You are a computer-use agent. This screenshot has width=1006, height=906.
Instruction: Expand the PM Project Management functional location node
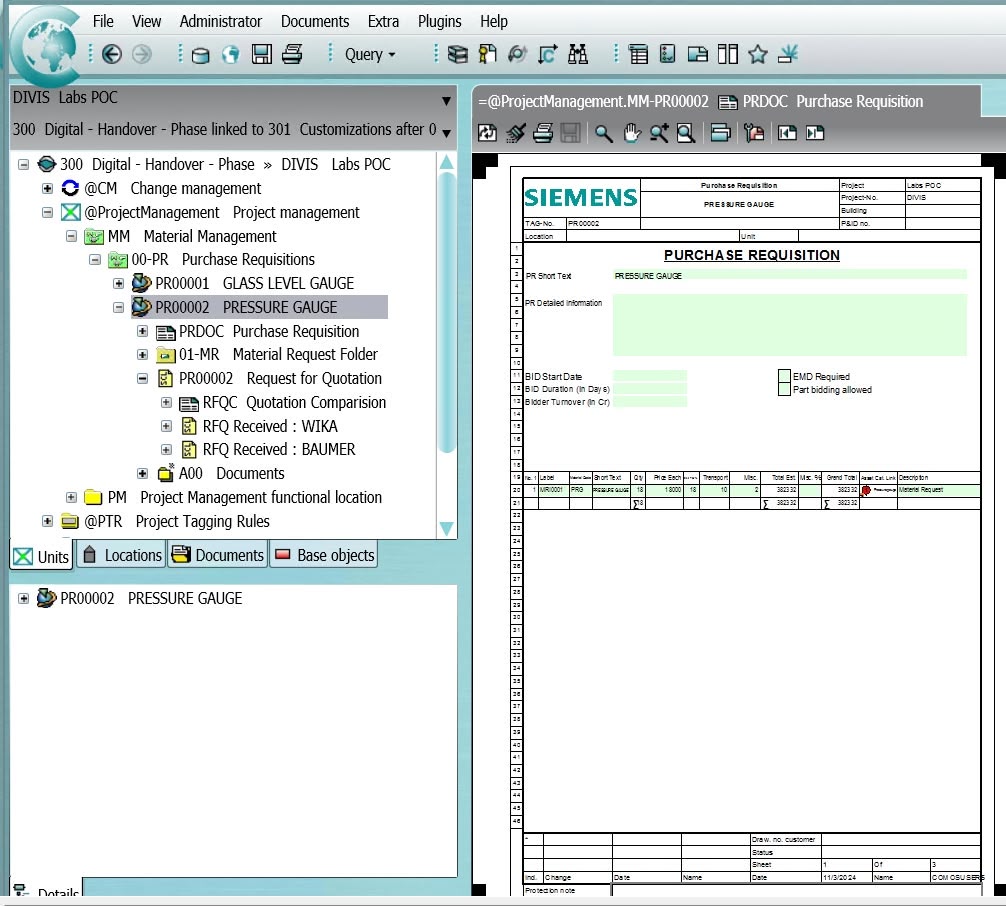pos(71,498)
